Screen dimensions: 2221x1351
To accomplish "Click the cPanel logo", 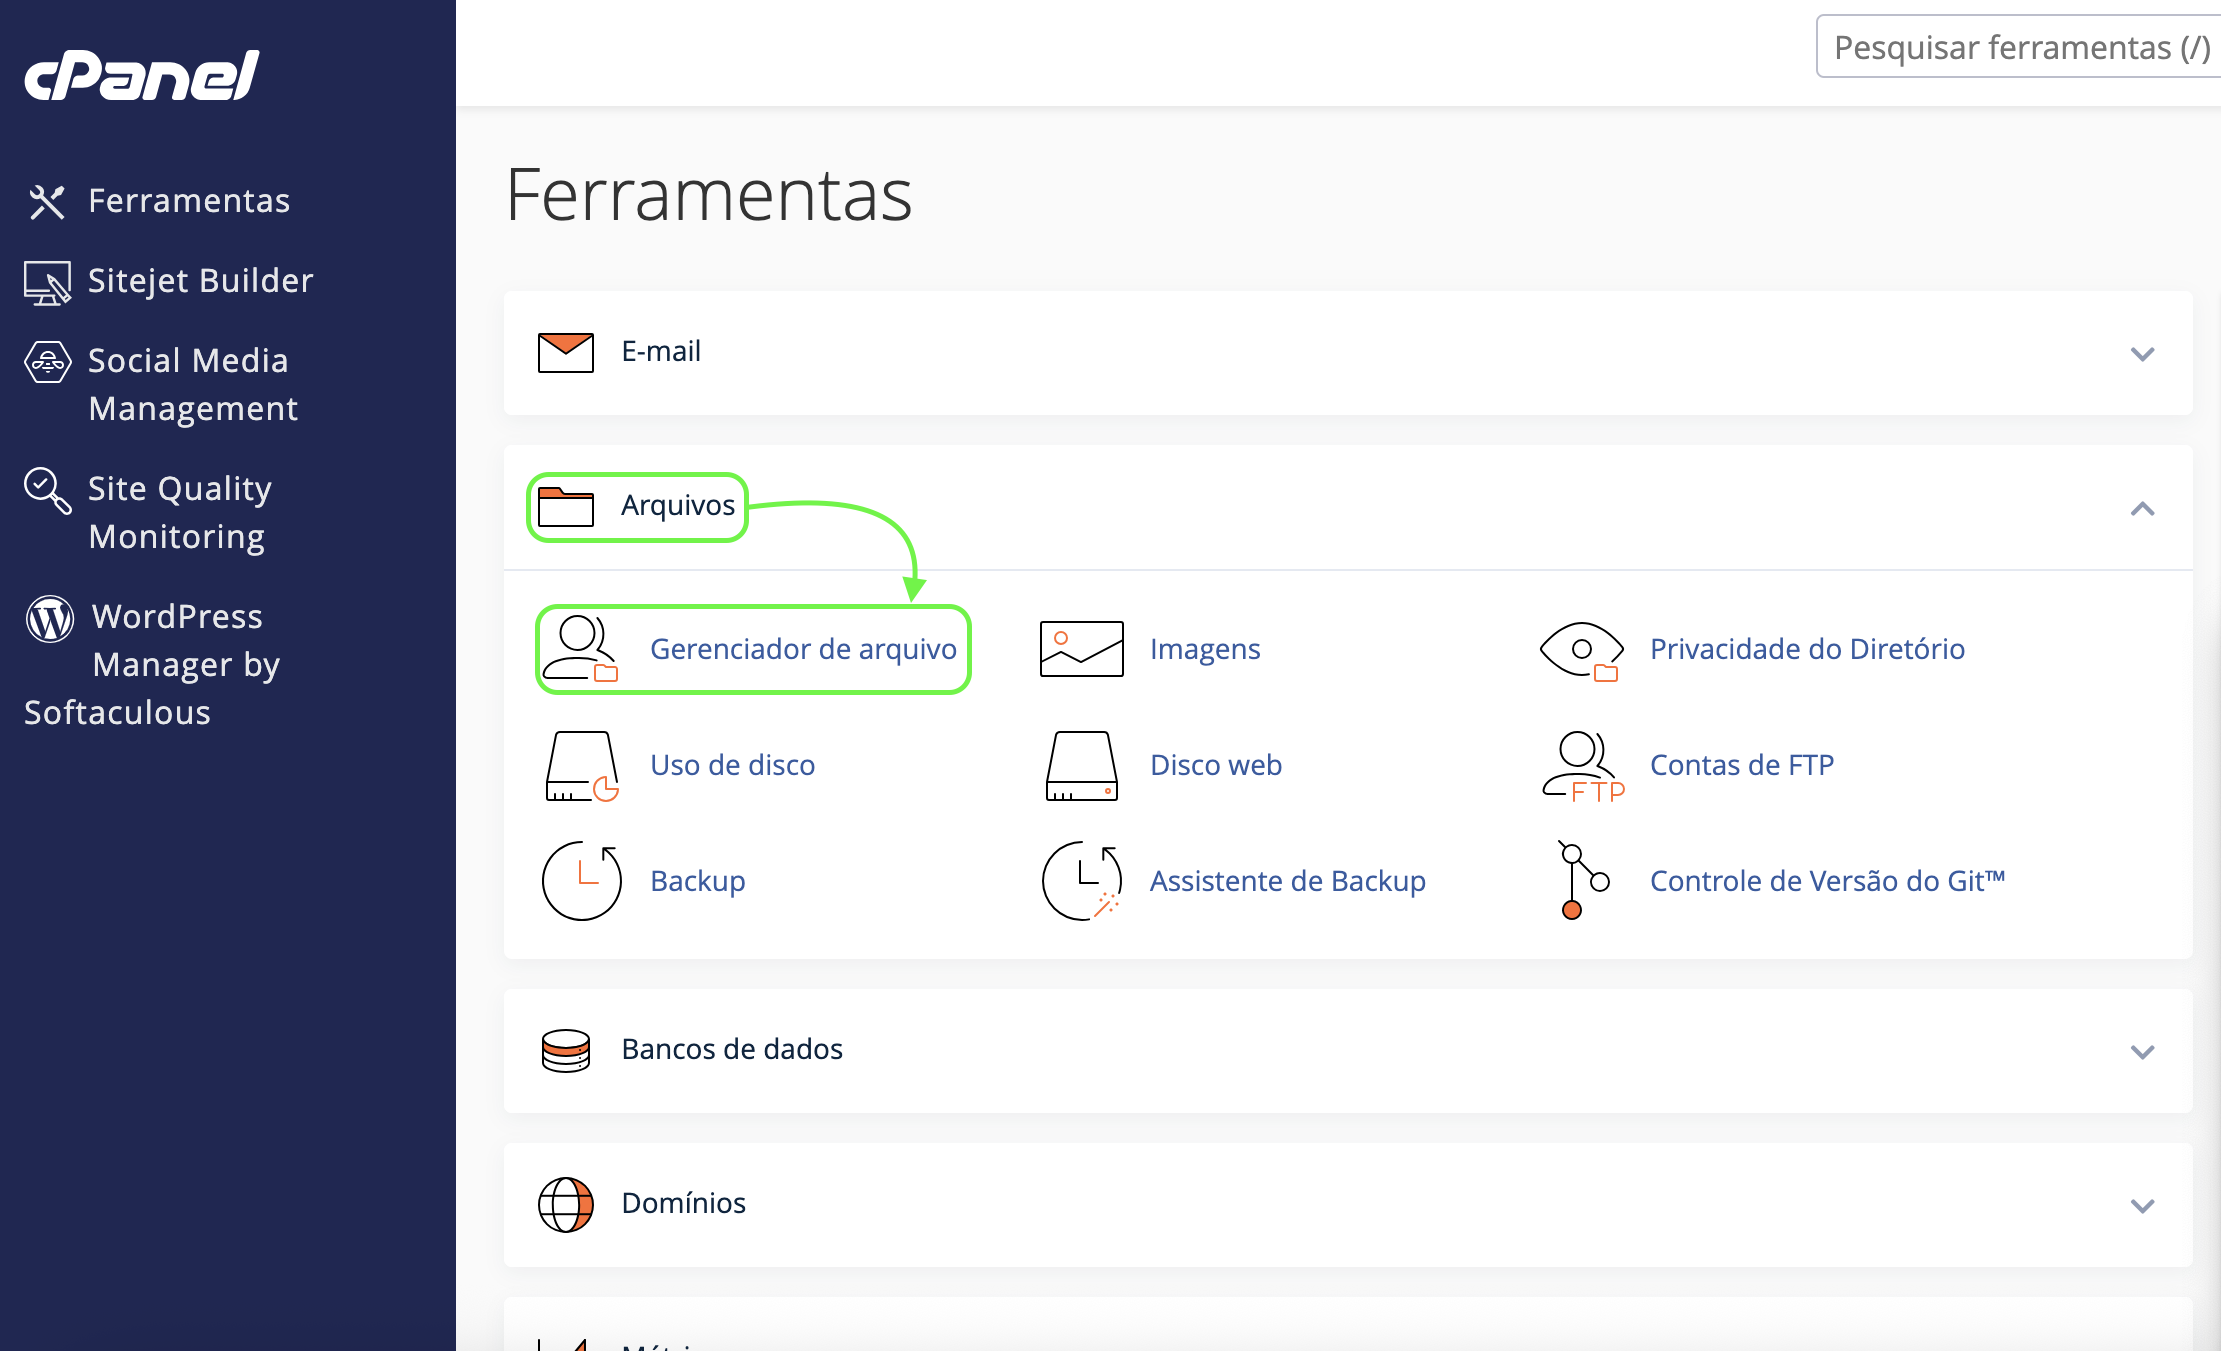I will coord(142,75).
